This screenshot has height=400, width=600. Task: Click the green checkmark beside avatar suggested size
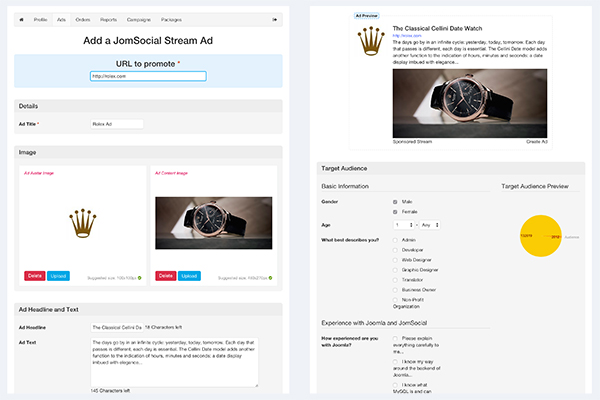140,278
